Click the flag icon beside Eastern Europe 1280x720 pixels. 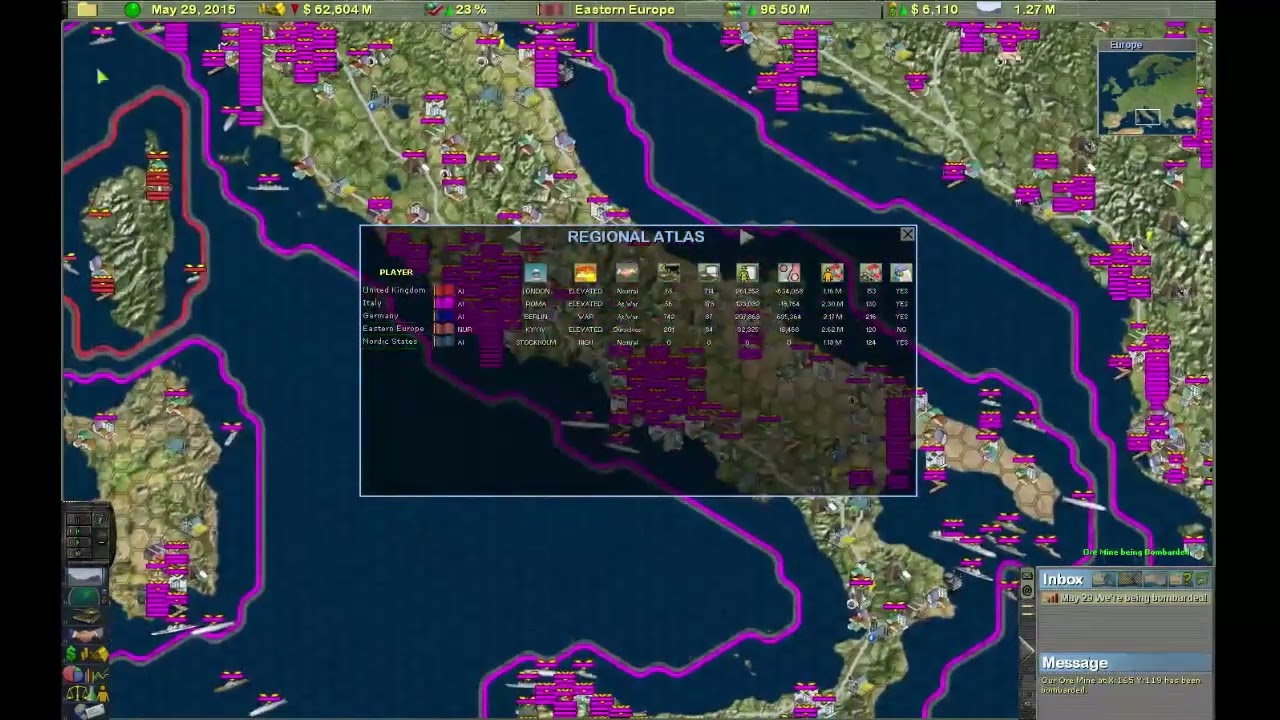551,10
